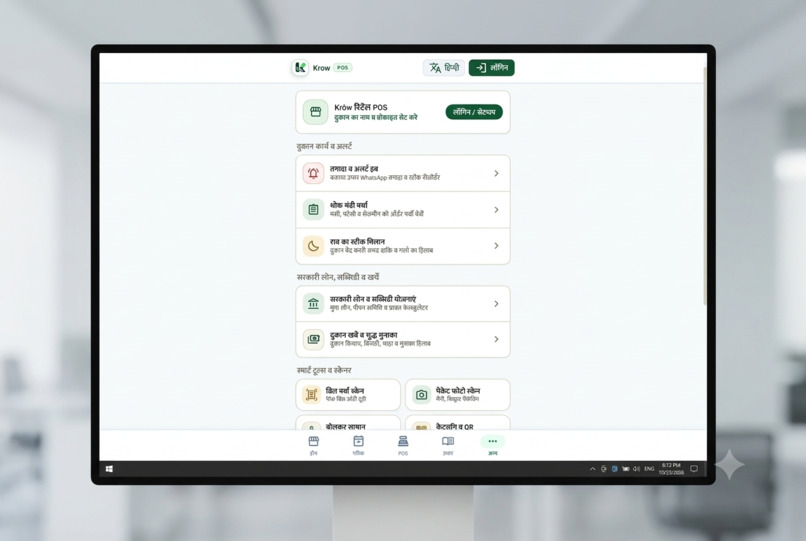Select the three-dots More tab
Viewport: 806px width, 541px height.
coord(492,445)
